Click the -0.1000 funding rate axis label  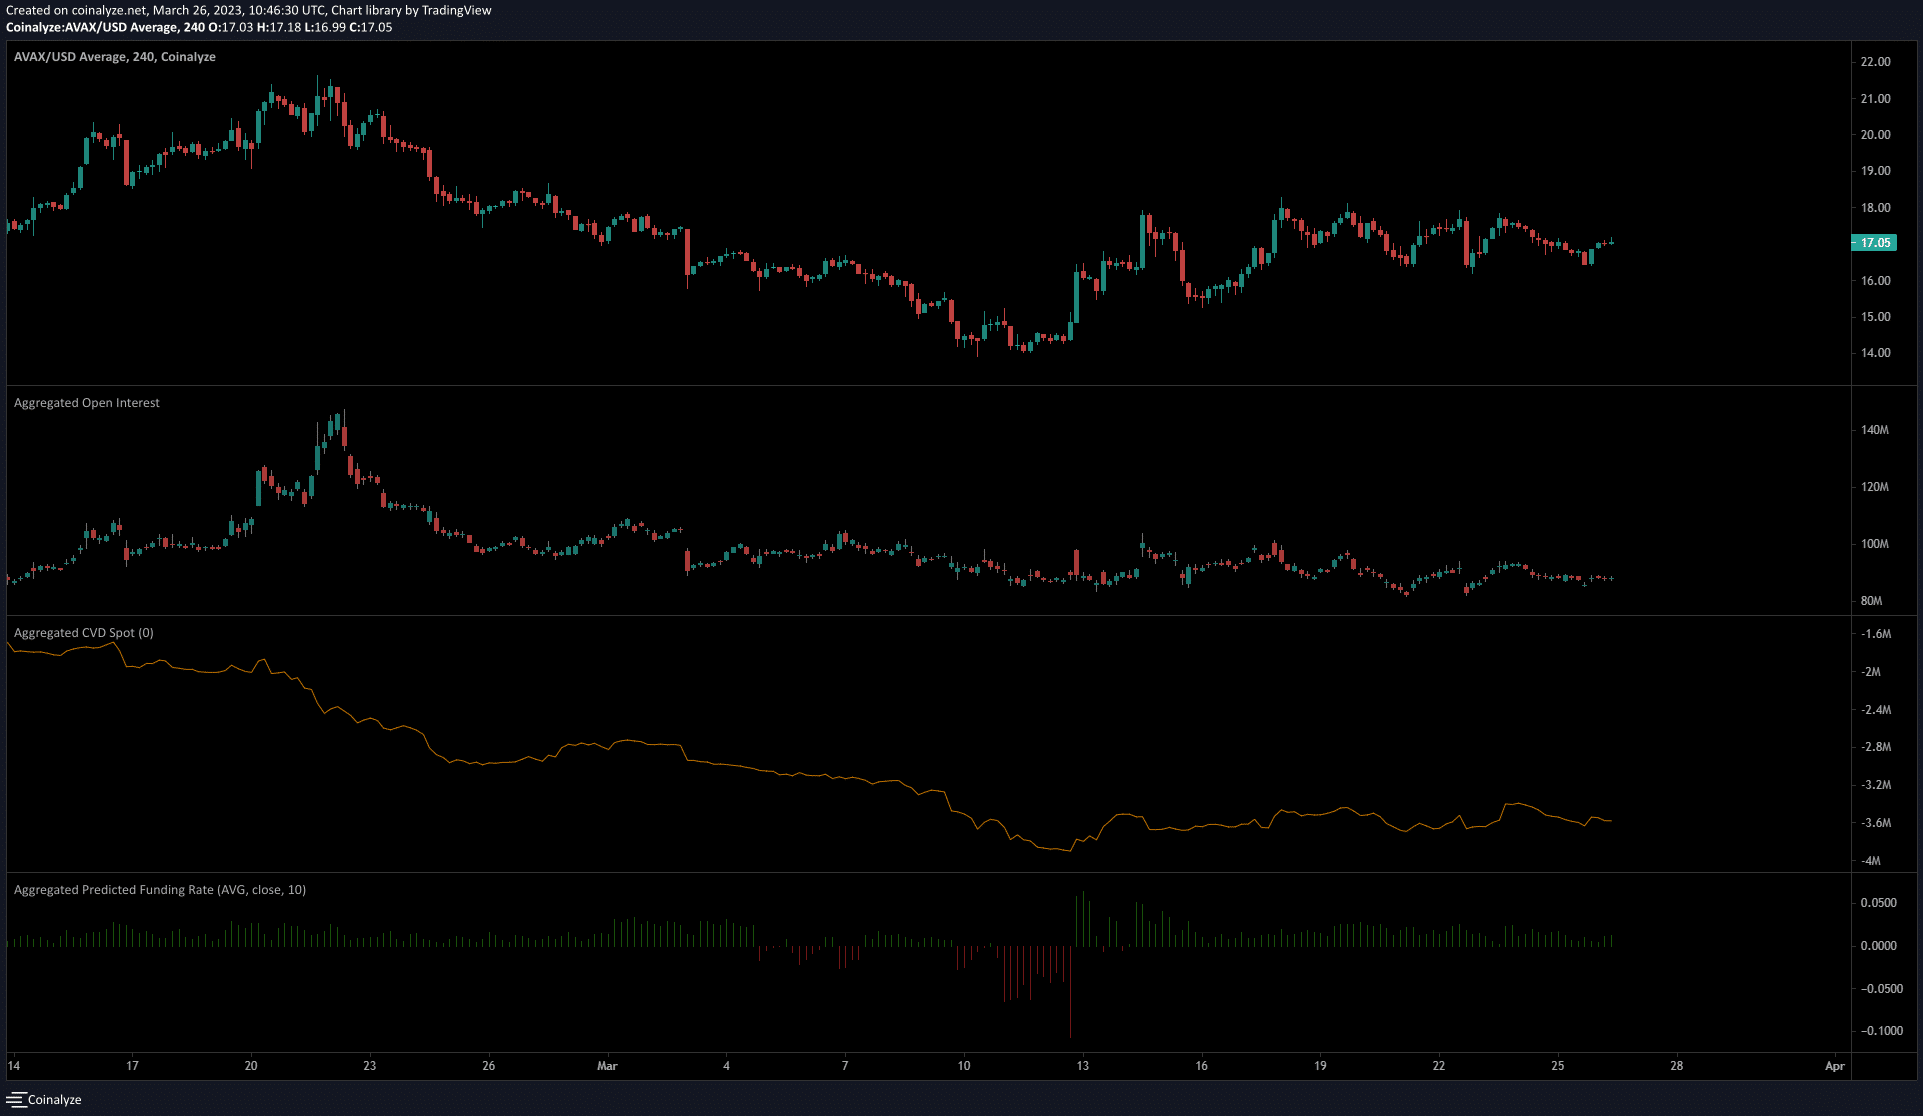(x=1880, y=1031)
